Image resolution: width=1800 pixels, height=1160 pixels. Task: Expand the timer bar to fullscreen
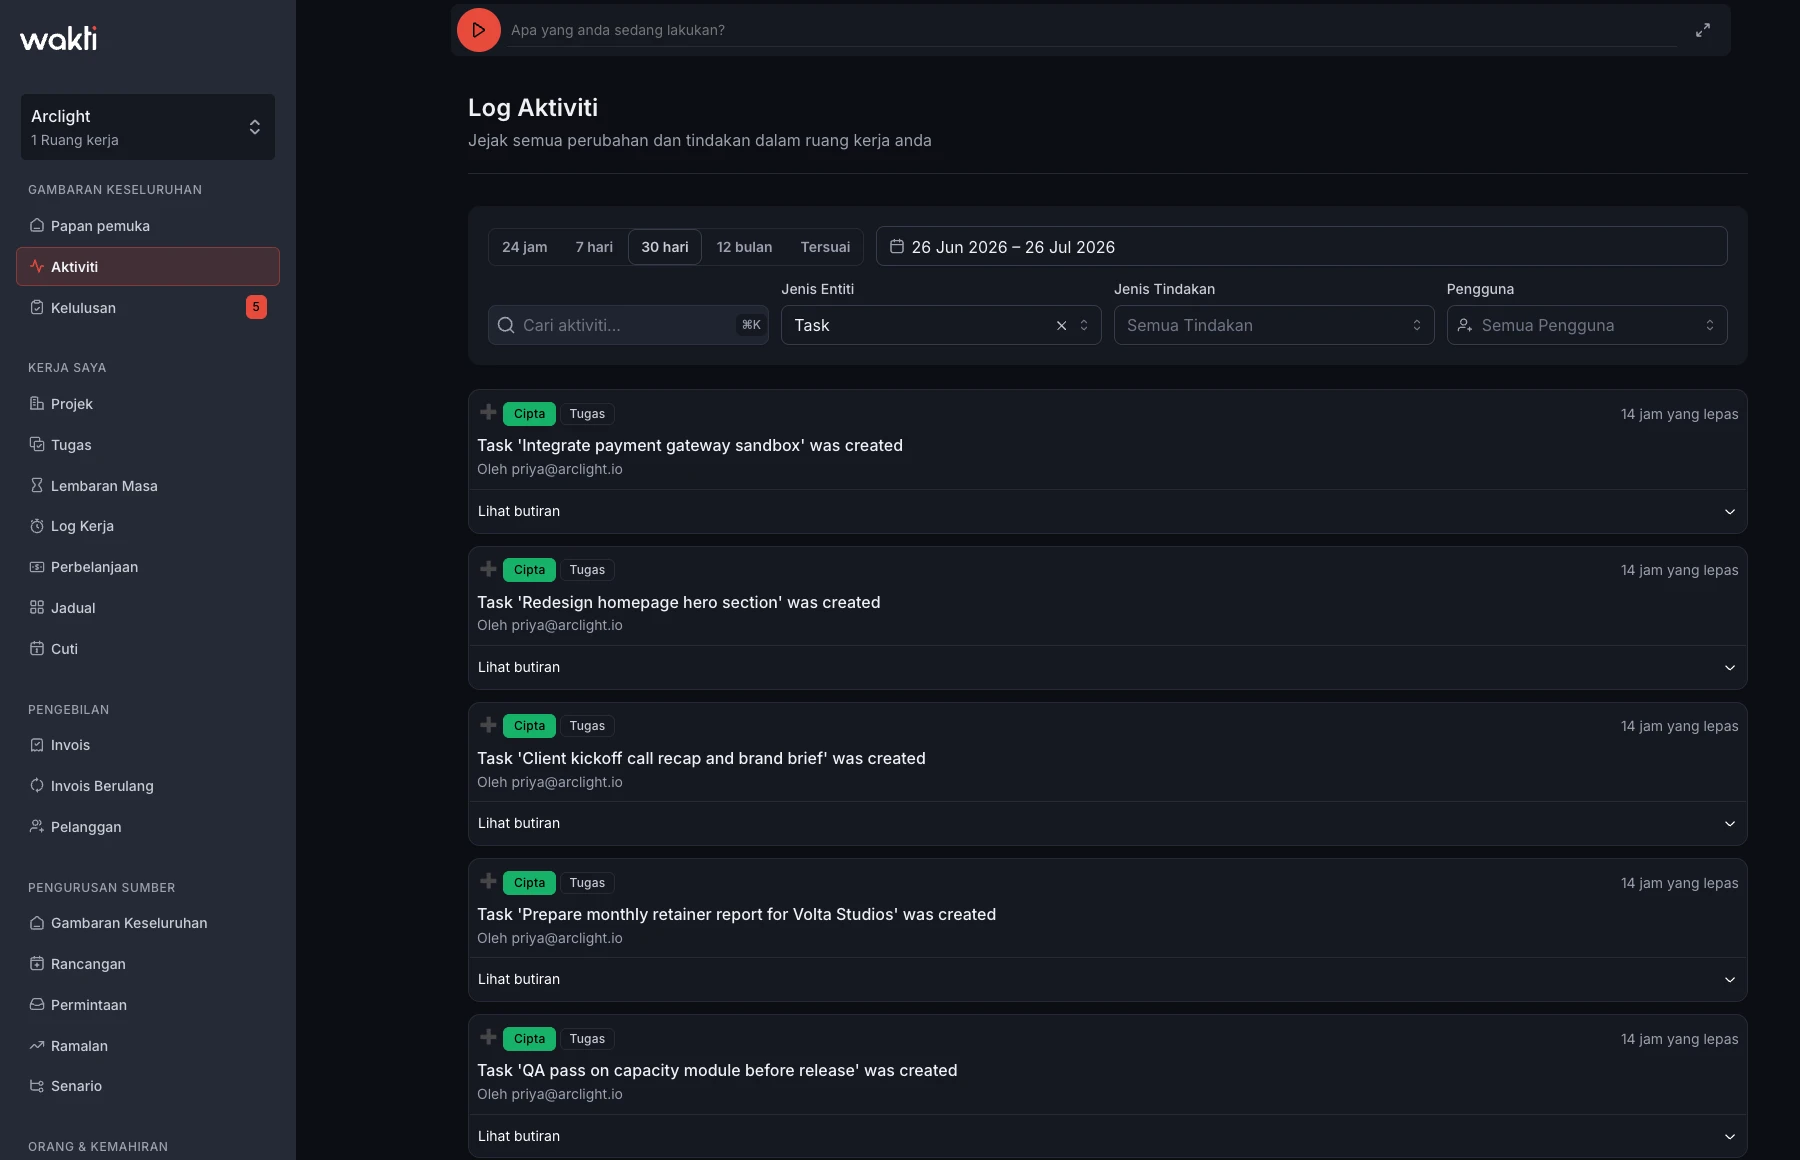pos(1703,30)
